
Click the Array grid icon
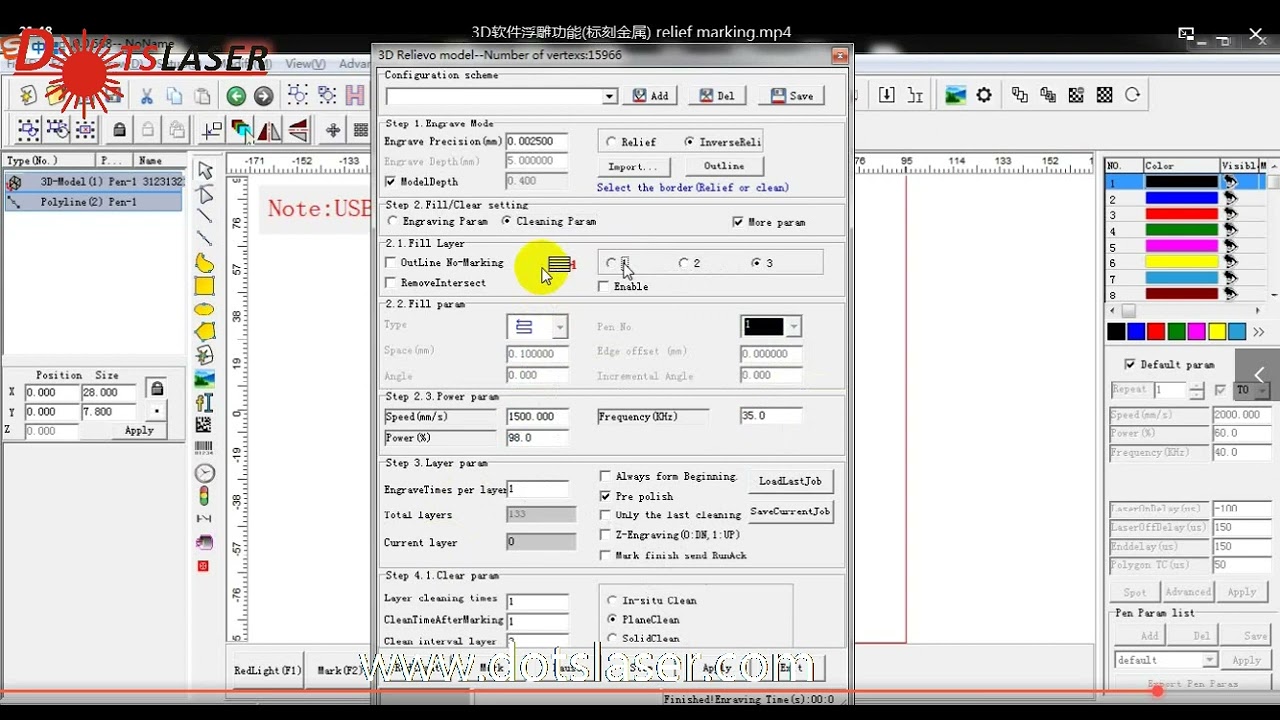(360, 130)
